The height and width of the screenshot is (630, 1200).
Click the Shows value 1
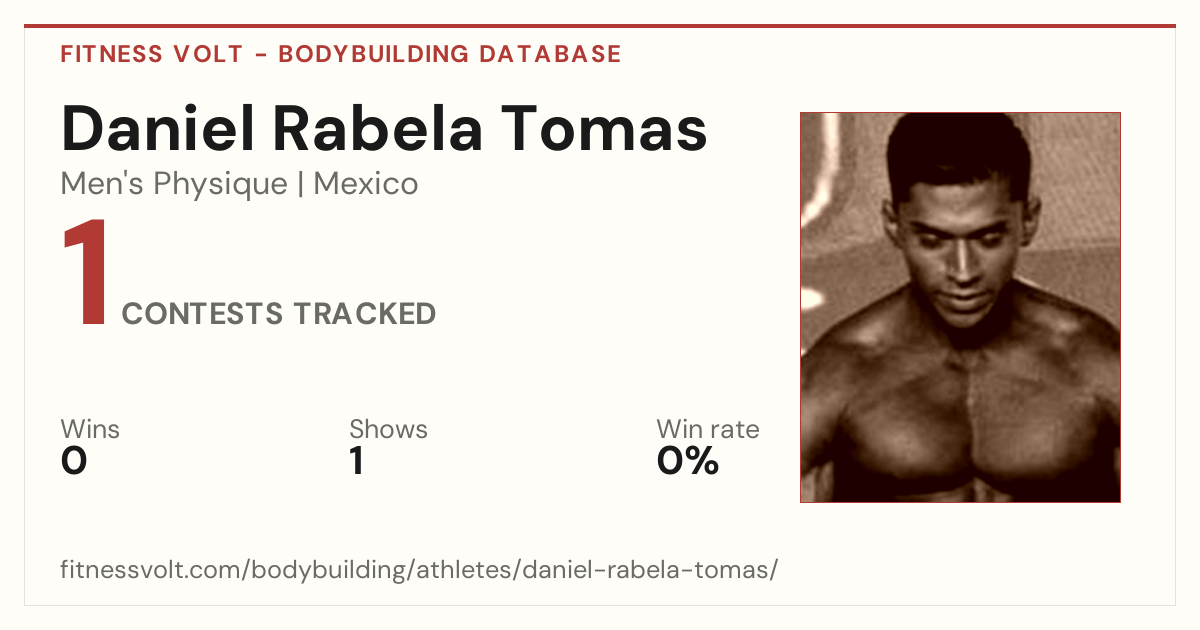[x=356, y=461]
